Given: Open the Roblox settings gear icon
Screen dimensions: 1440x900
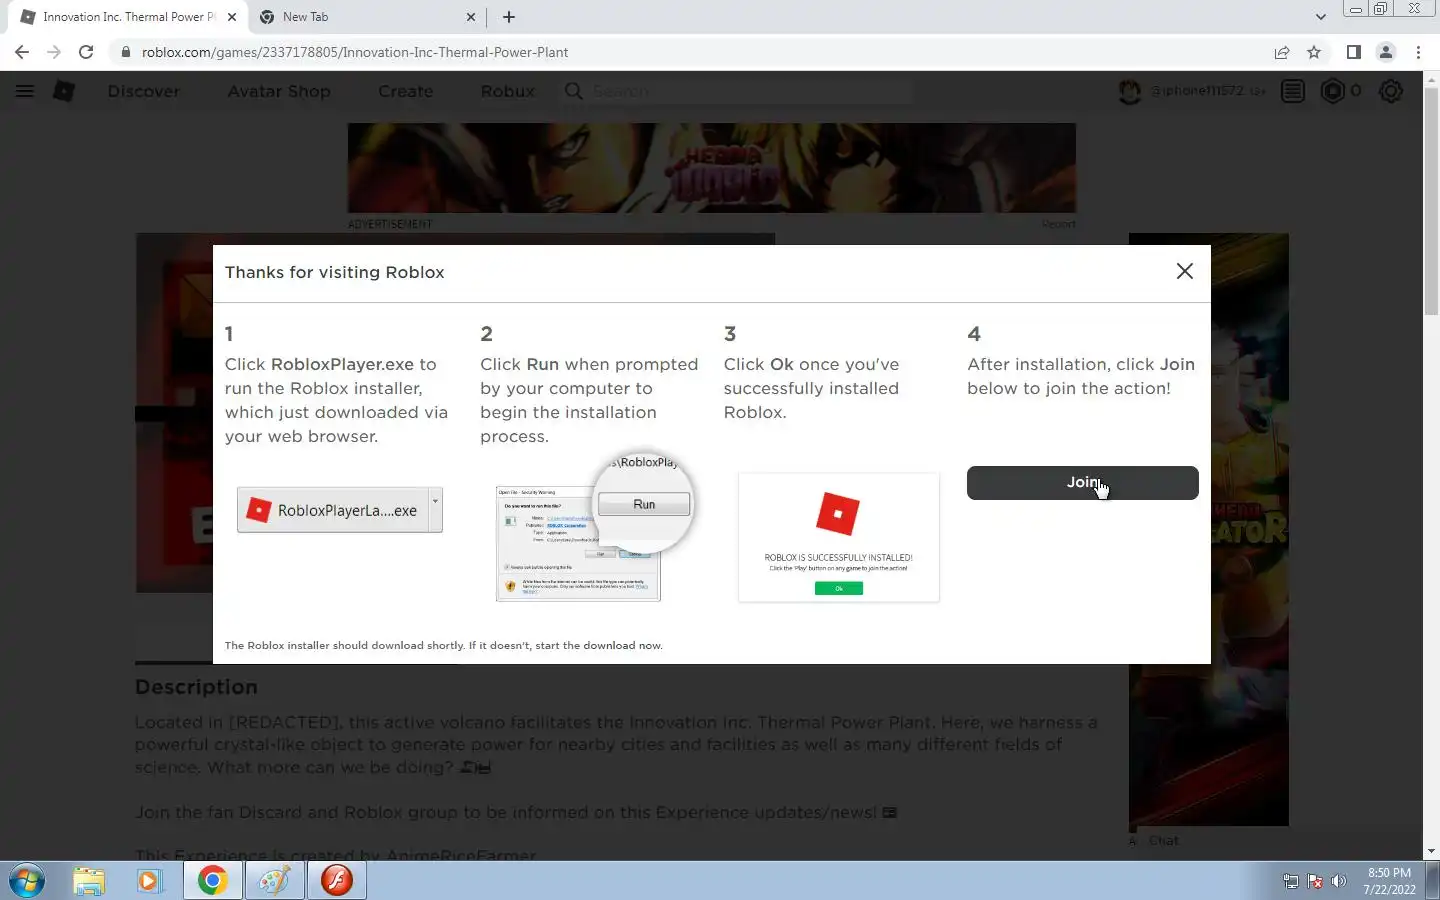Looking at the screenshot, I should pos(1391,91).
